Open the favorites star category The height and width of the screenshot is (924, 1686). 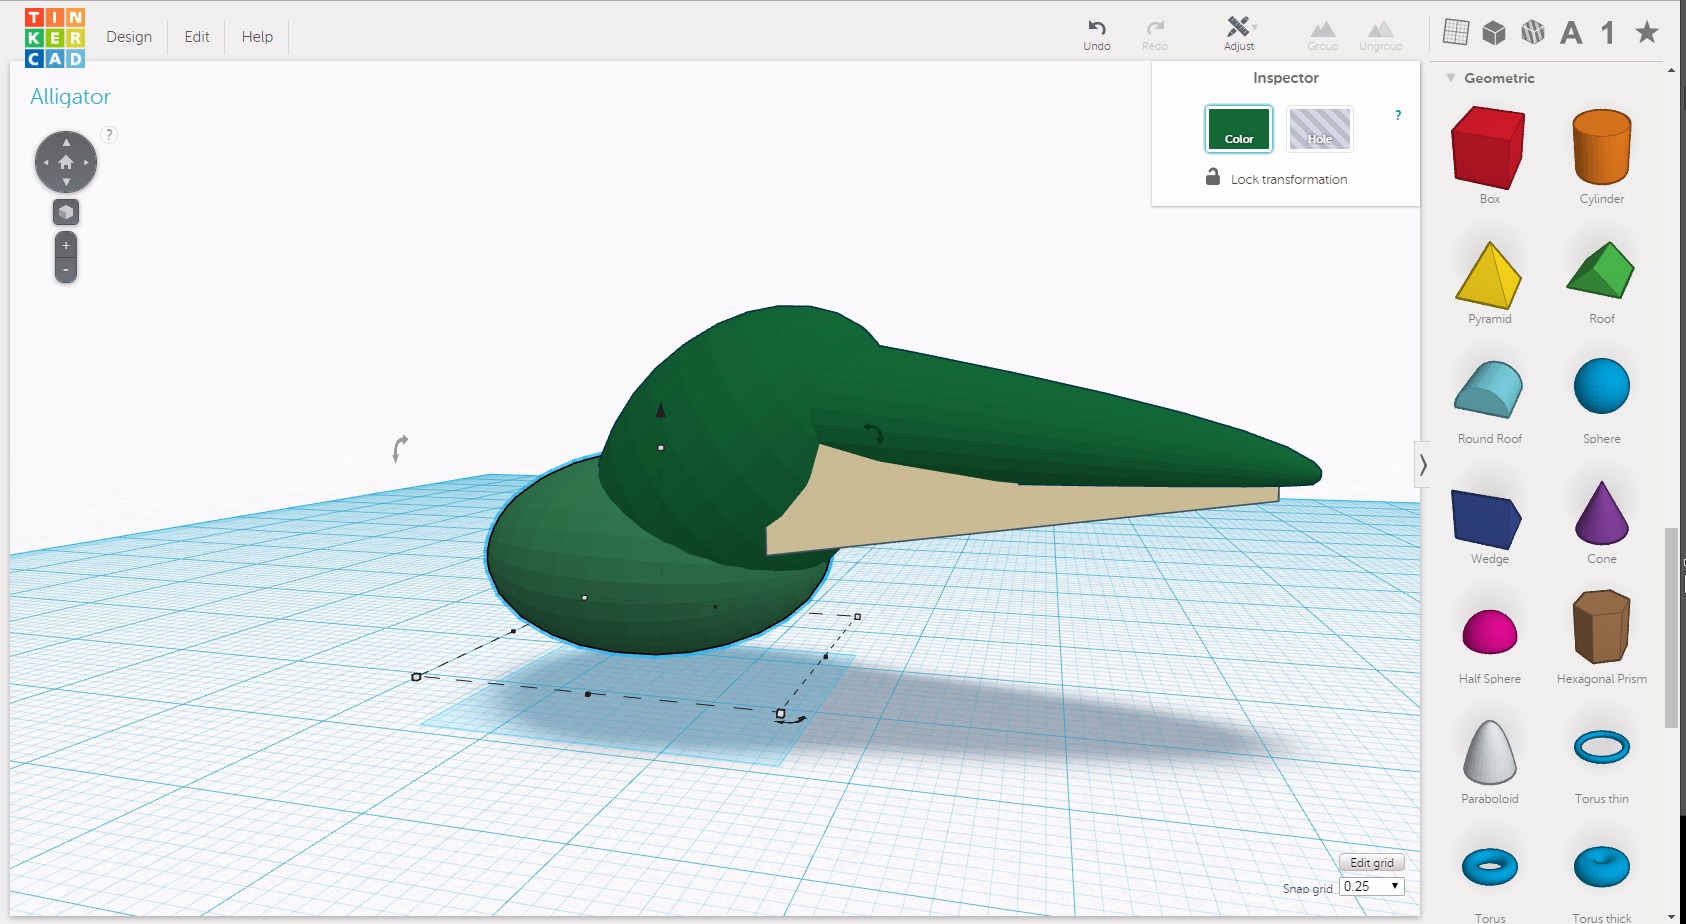pos(1646,32)
